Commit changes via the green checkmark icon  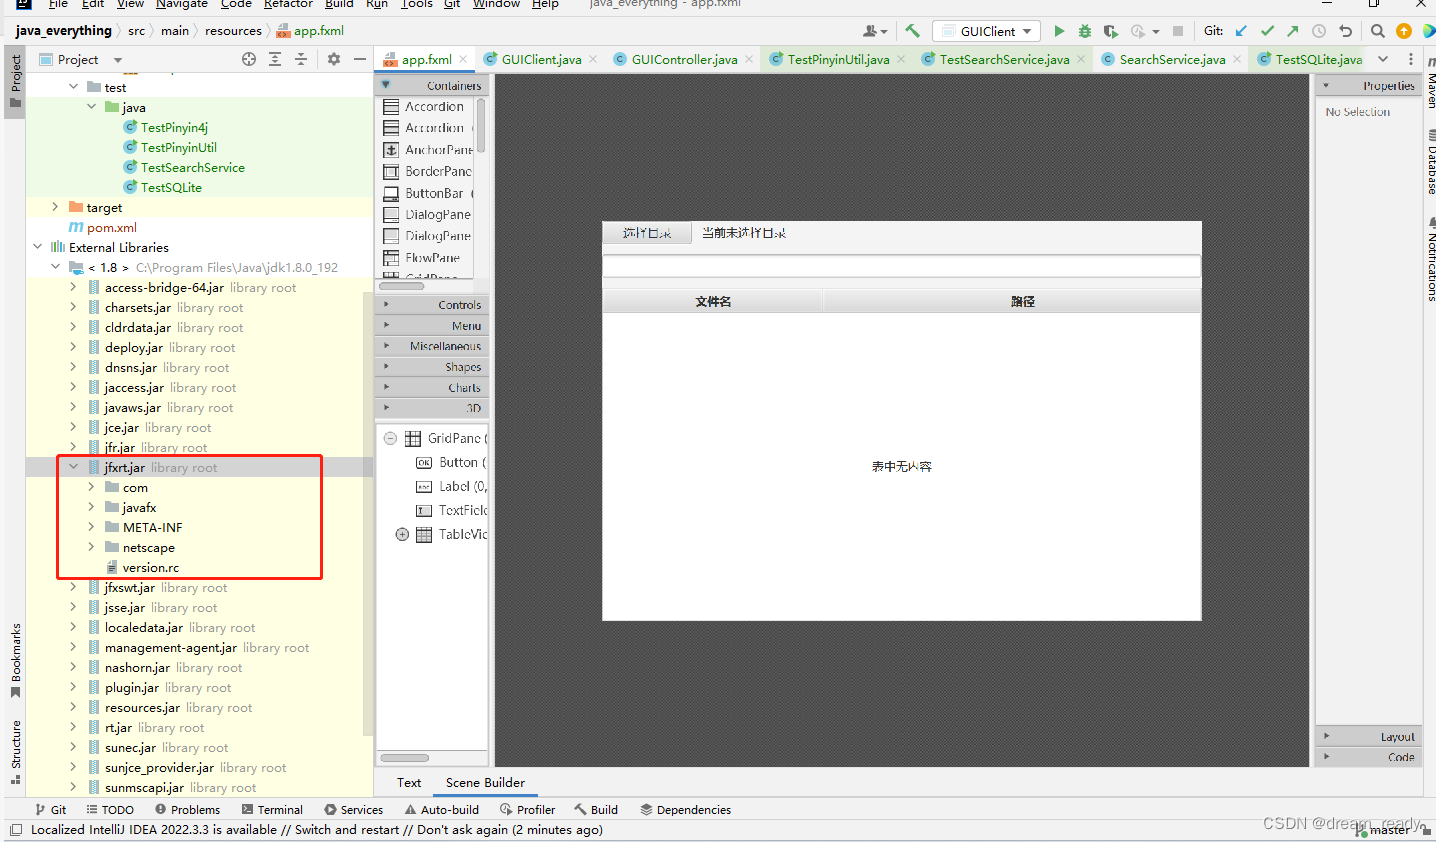pos(1267,31)
